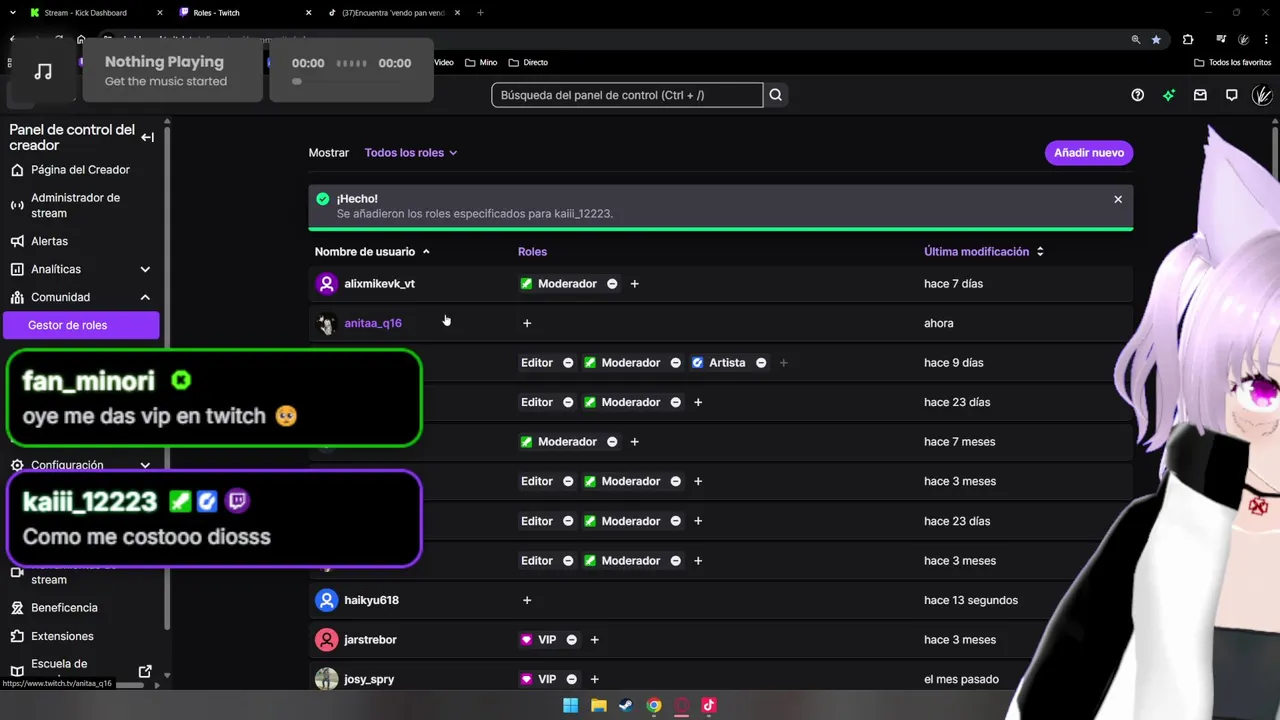
Task: Sort by Última modificación column
Action: pos(984,252)
